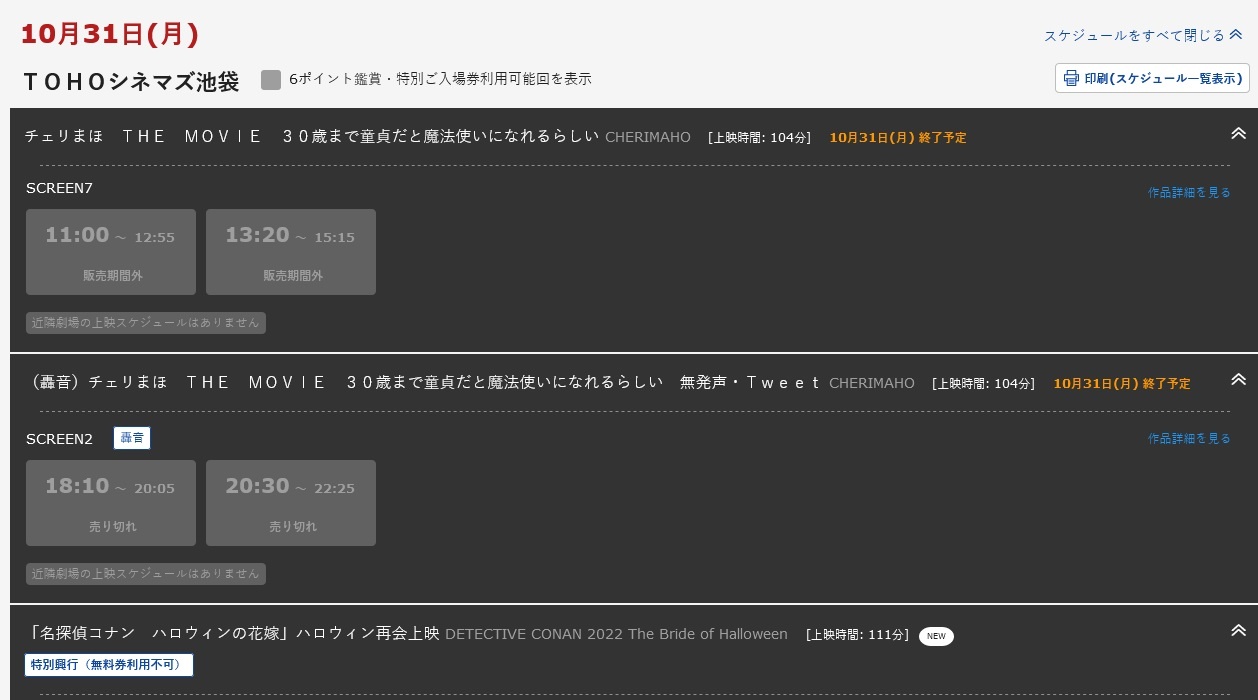Click the チェリまほ THE MOVIE title heading
Screen dimensions: 1258x700
pyautogui.click(x=312, y=136)
